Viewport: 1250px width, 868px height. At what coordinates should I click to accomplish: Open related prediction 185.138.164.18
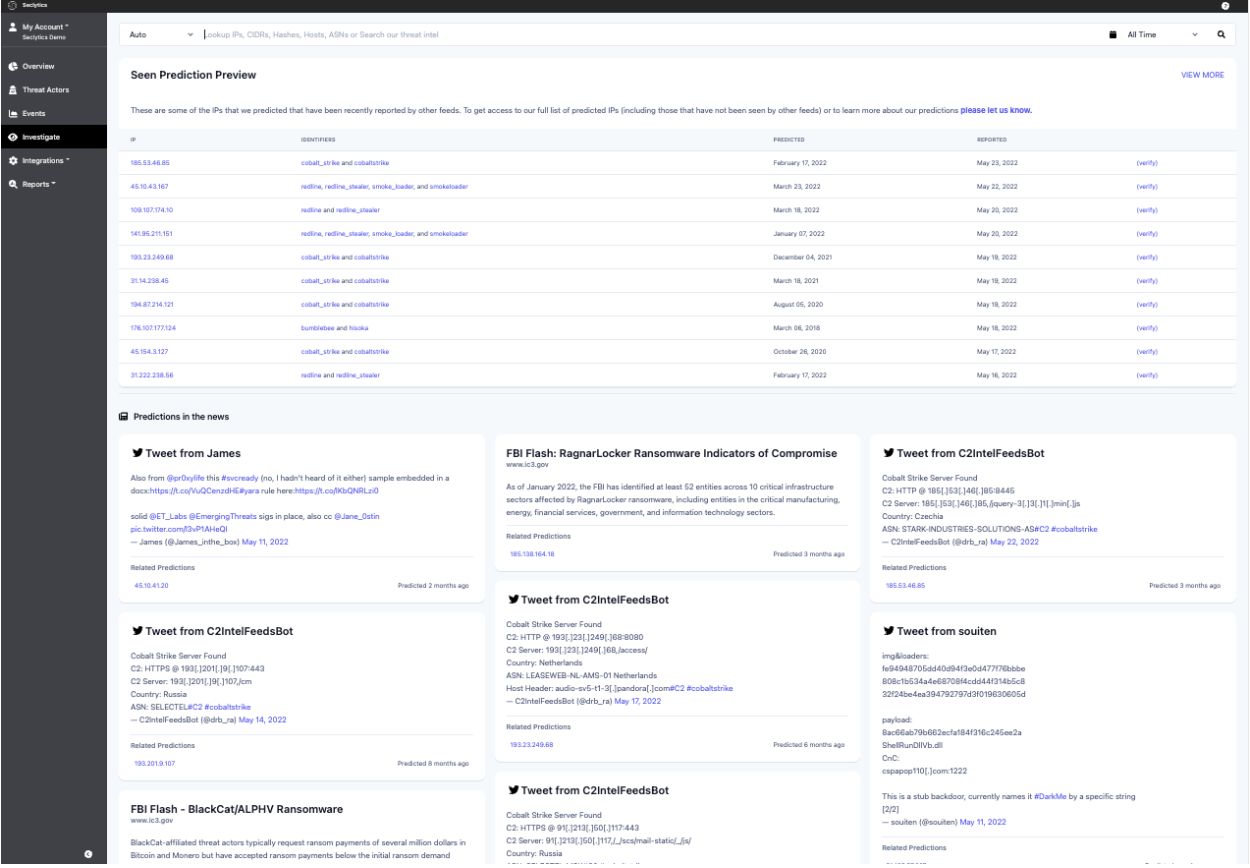532,553
